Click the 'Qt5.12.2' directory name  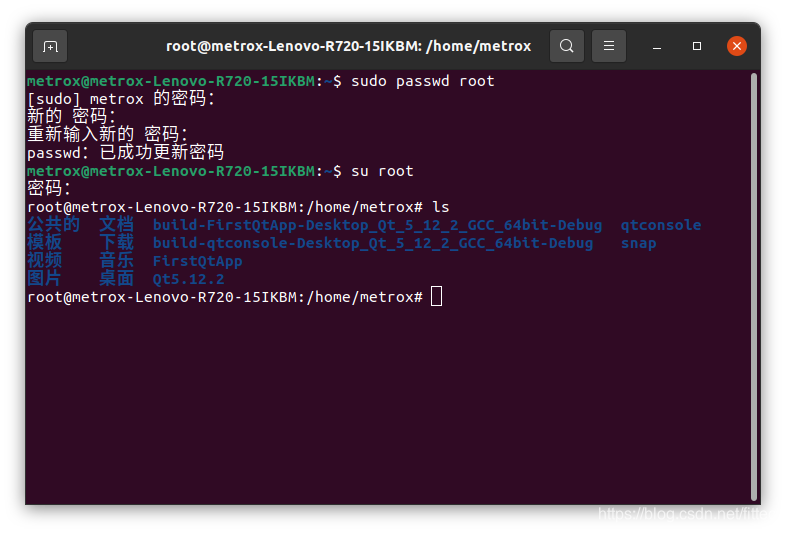(x=188, y=279)
